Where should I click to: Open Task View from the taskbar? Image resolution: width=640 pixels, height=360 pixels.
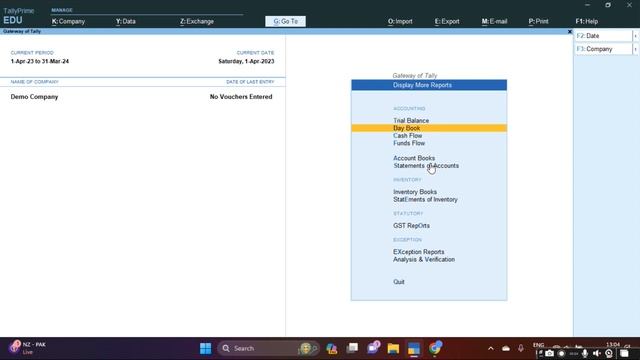[x=352, y=348]
